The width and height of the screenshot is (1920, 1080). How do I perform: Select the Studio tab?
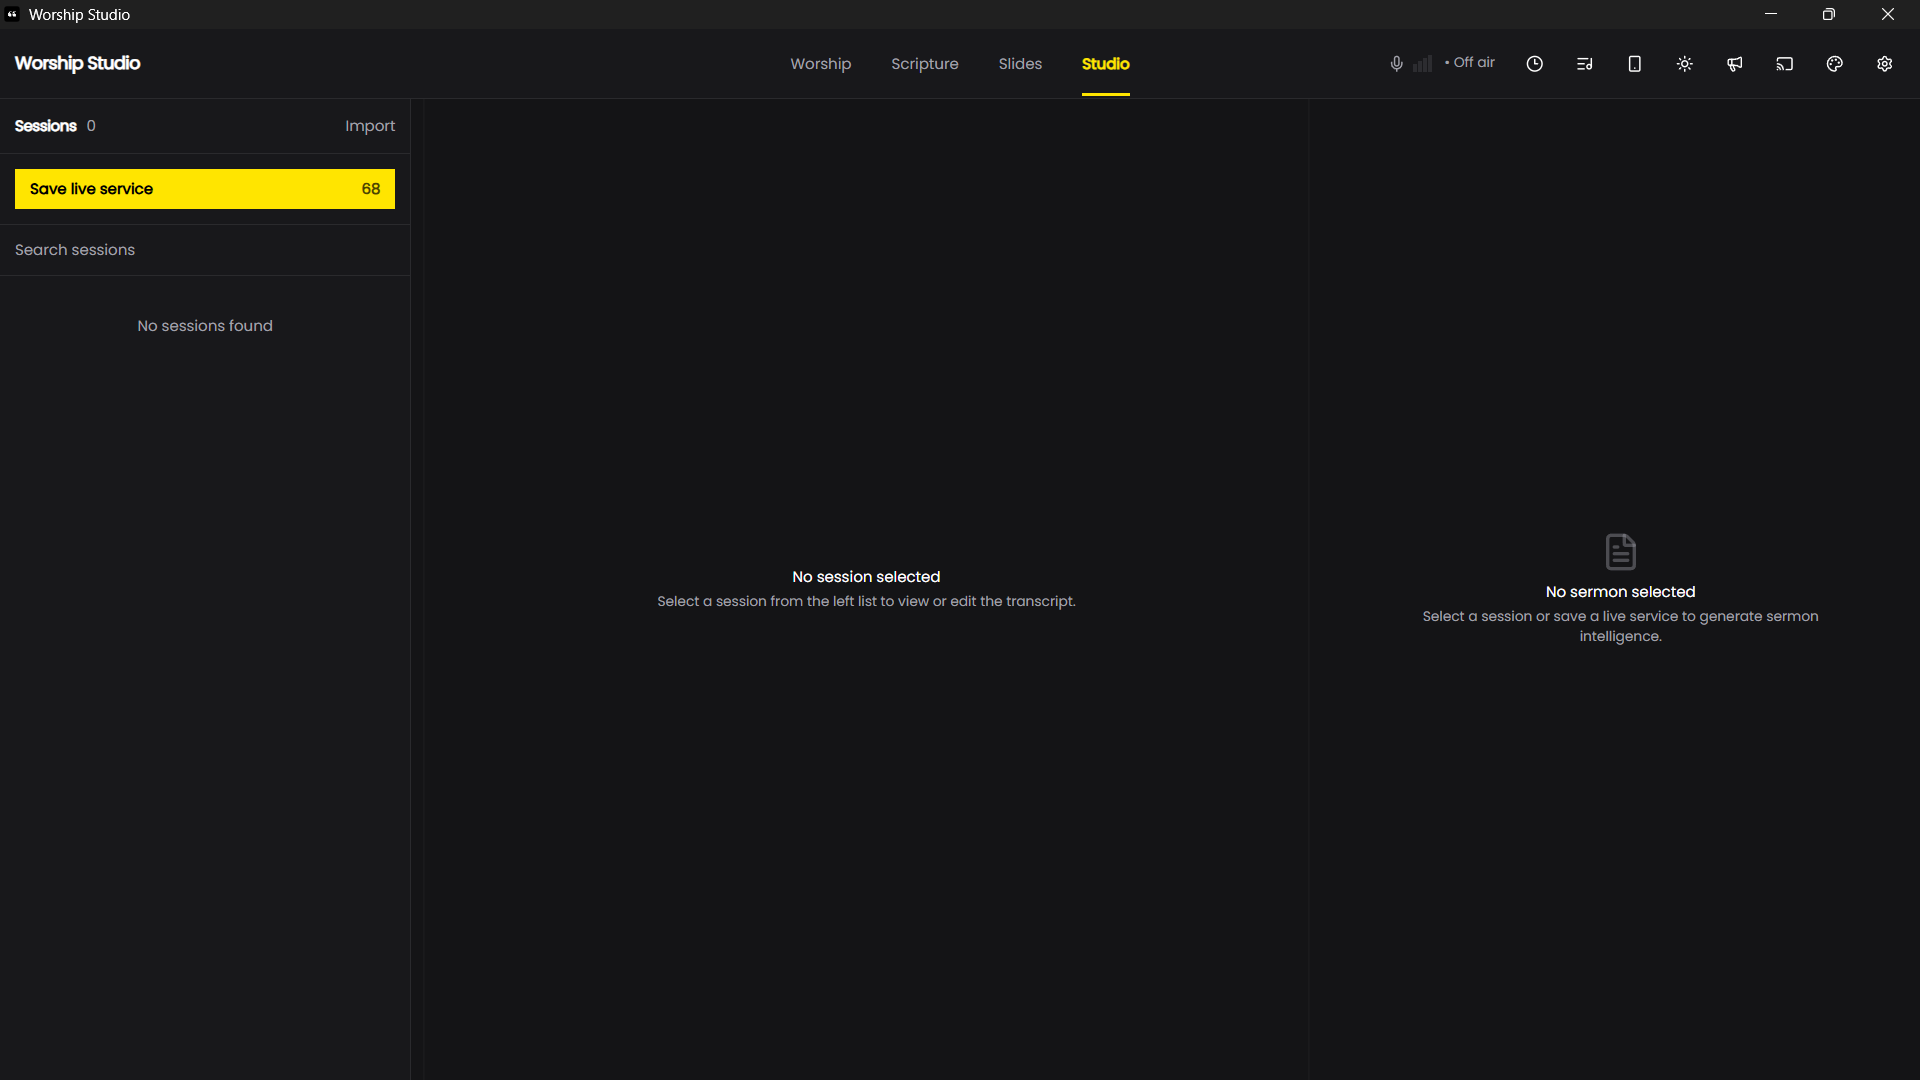pyautogui.click(x=1105, y=64)
